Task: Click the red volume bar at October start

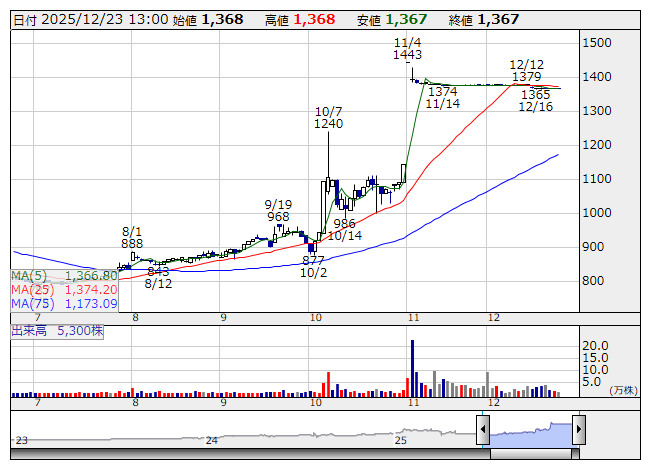Action: 328,384
